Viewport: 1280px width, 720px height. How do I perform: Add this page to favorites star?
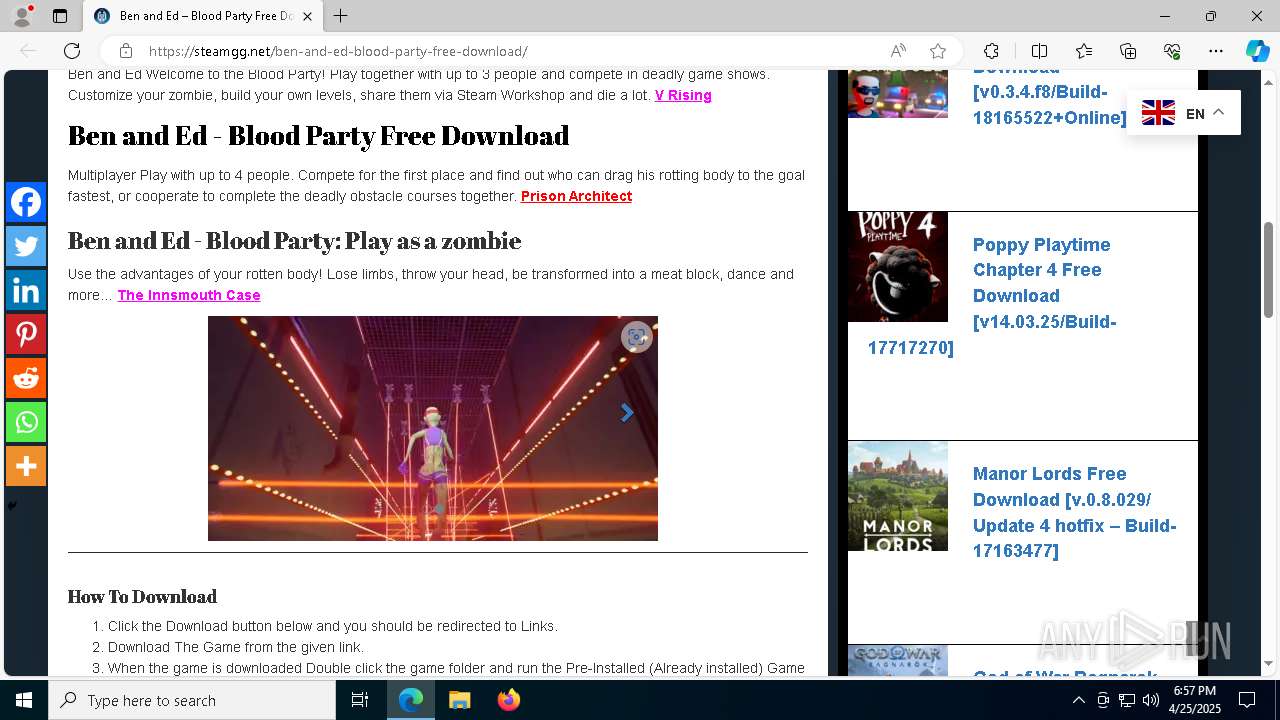[937, 51]
